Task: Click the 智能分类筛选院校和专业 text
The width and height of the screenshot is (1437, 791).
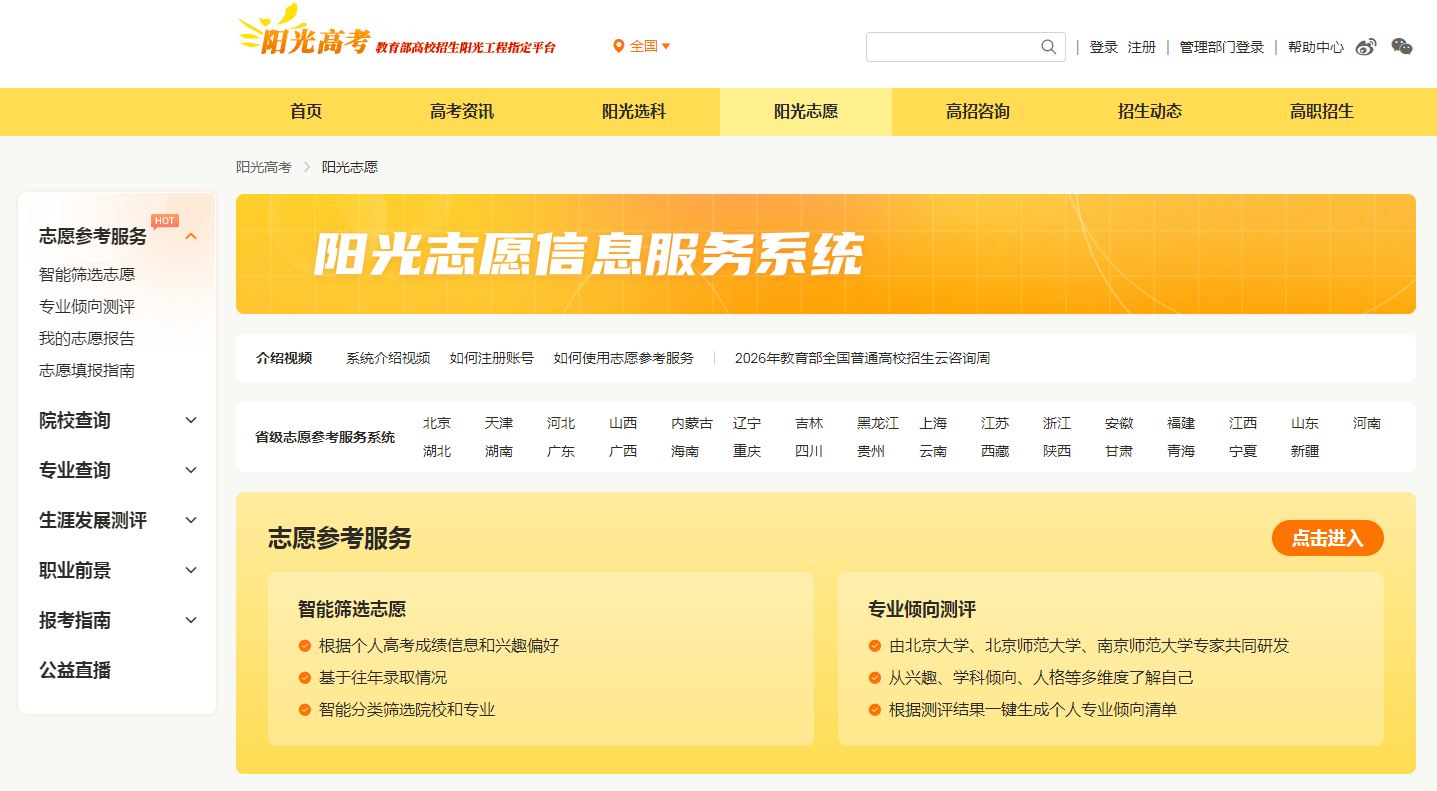Action: [407, 710]
